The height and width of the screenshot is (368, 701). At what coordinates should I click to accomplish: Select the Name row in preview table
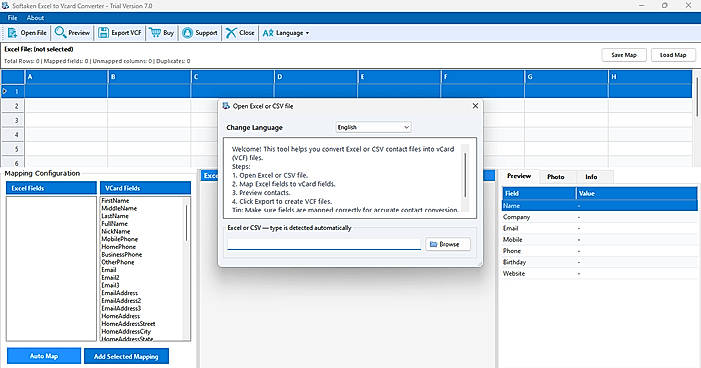[599, 206]
